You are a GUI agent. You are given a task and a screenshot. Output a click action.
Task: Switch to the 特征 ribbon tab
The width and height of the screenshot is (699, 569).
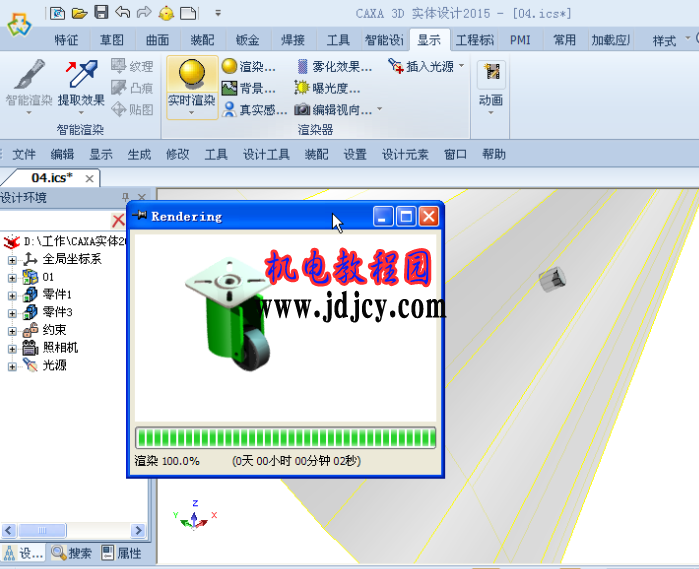66,40
